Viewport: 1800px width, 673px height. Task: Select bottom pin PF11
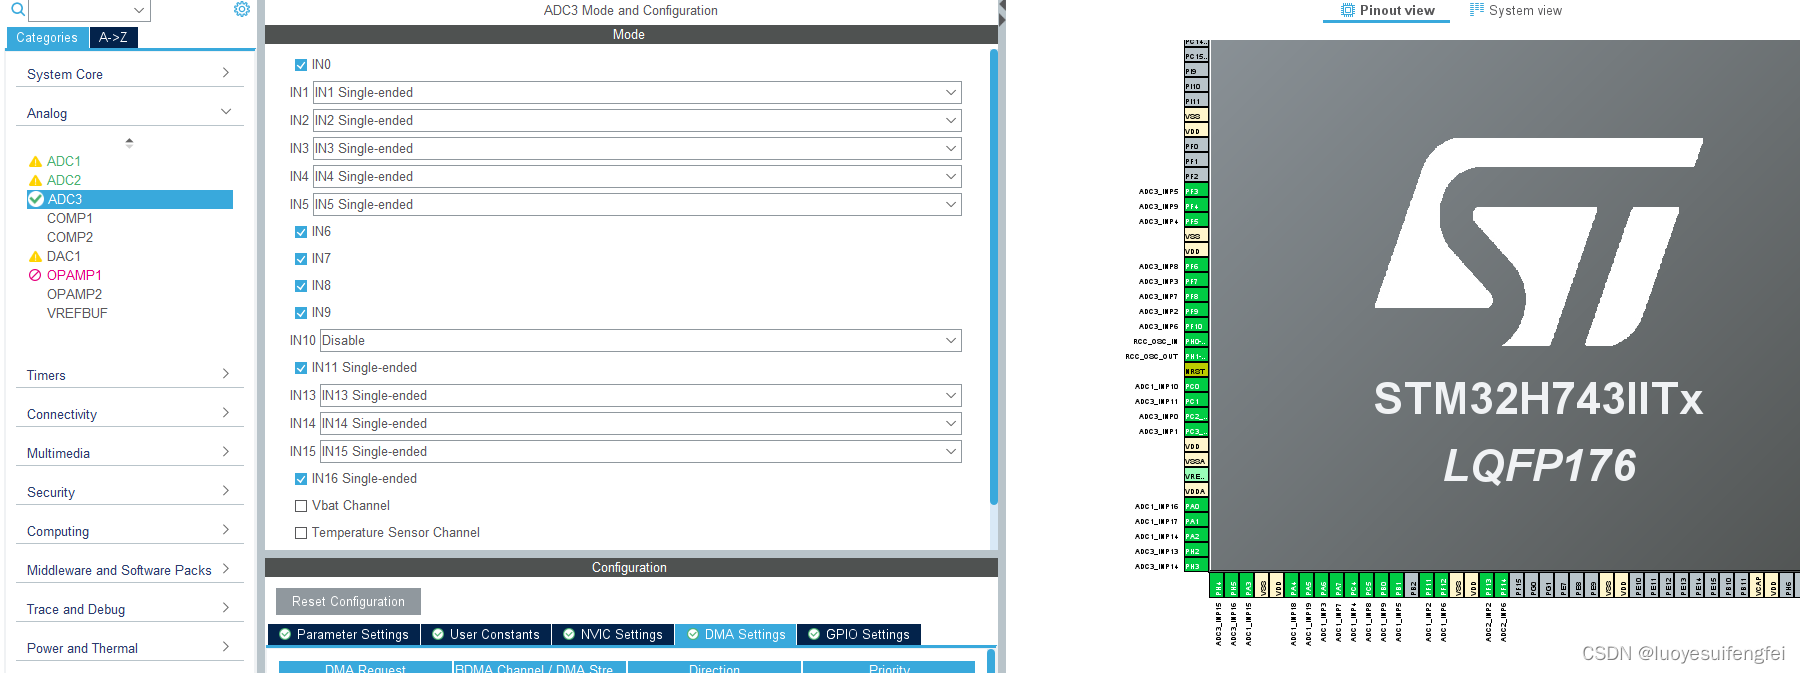(x=1427, y=585)
